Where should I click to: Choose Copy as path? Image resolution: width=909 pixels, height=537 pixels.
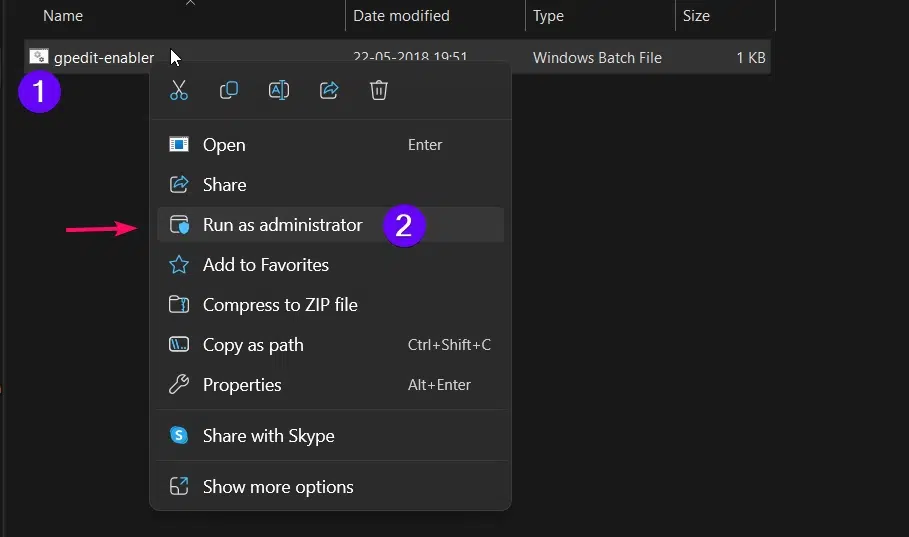[330, 344]
